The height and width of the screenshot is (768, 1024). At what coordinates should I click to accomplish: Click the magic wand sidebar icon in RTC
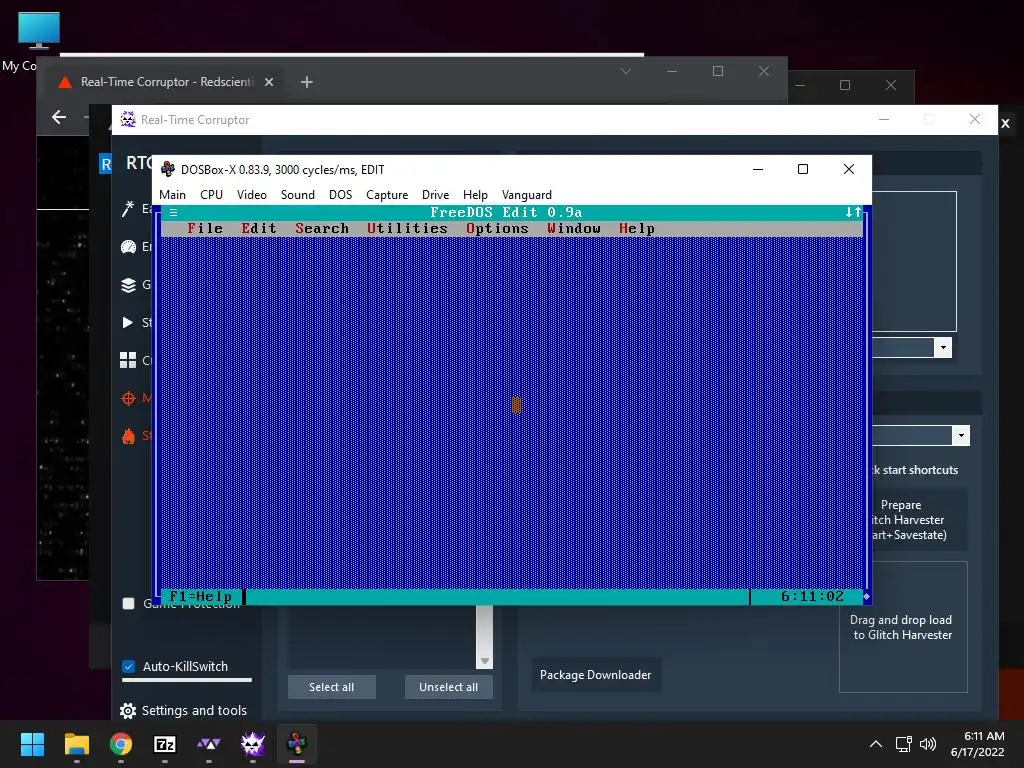(x=128, y=208)
